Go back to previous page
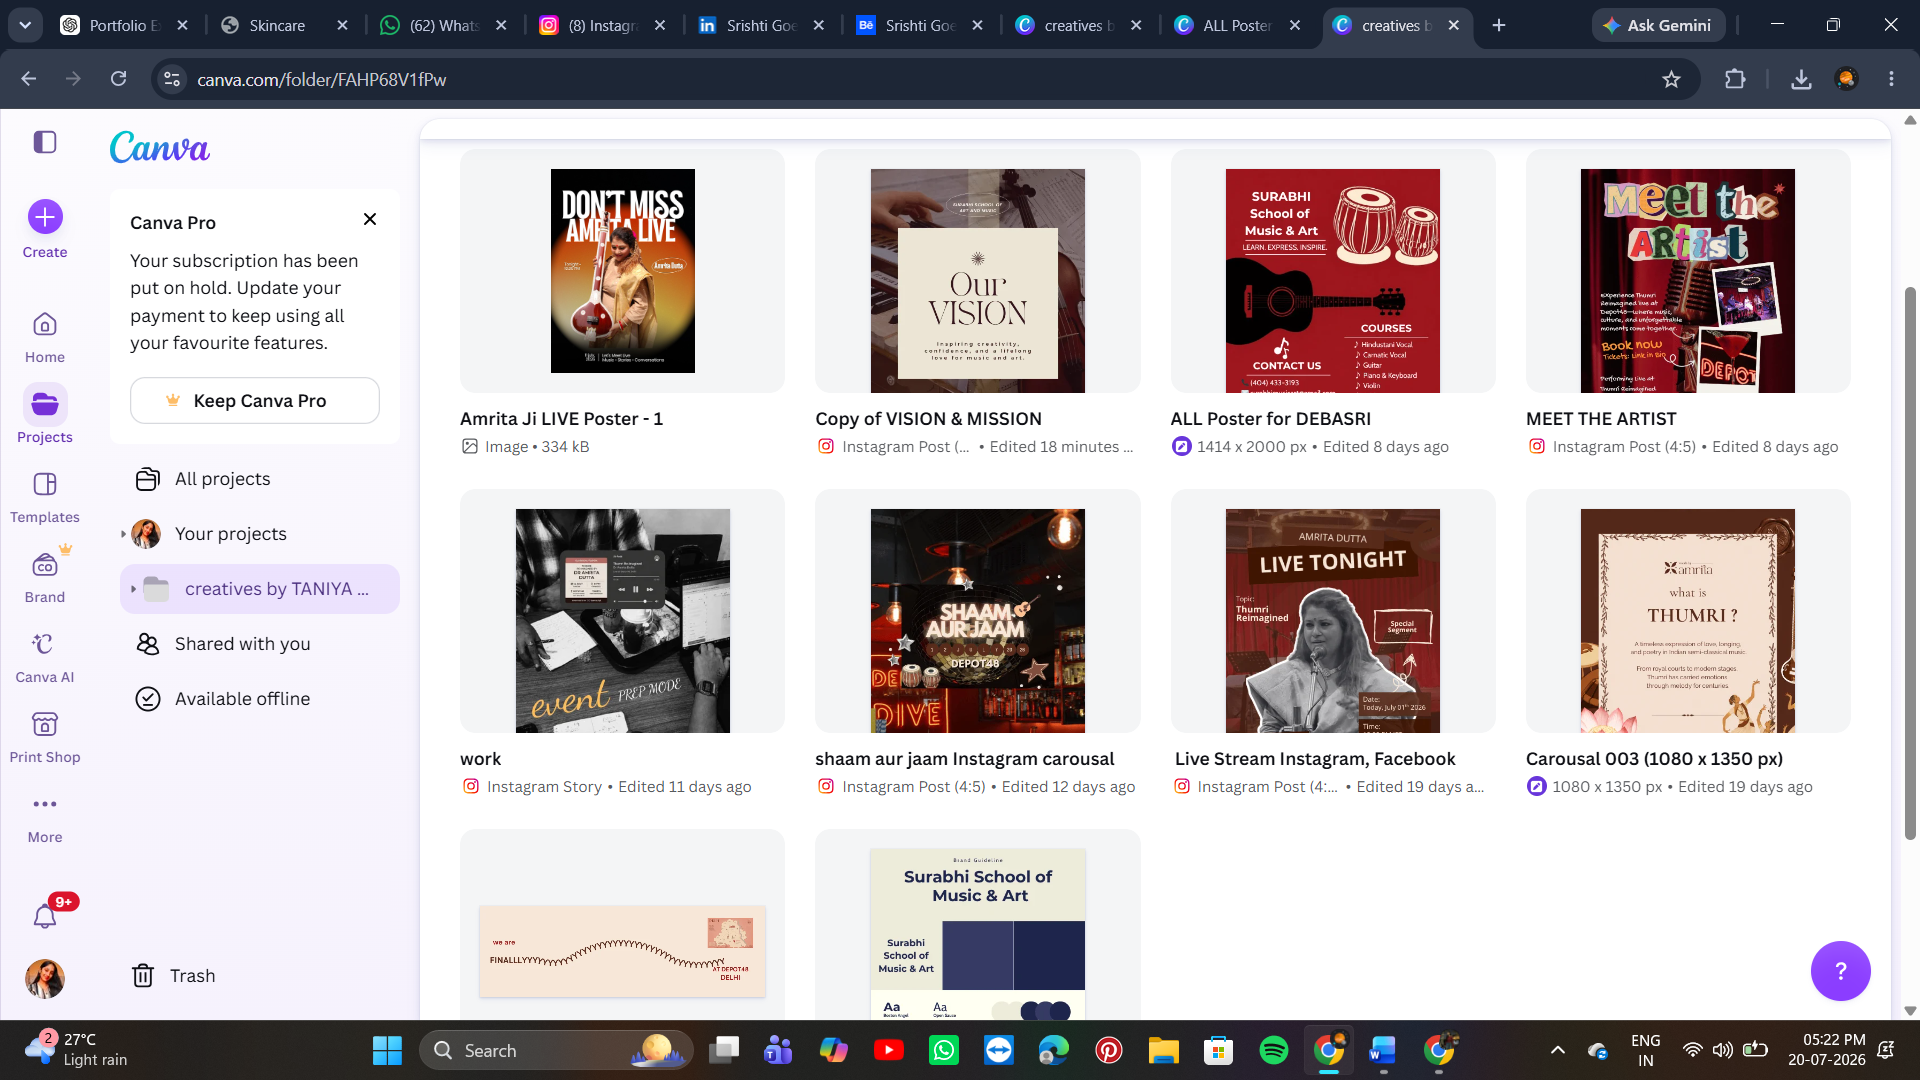 [28, 79]
